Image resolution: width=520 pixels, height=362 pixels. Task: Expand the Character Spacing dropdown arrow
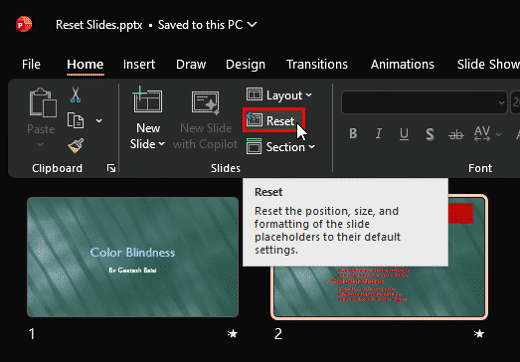tap(499, 134)
